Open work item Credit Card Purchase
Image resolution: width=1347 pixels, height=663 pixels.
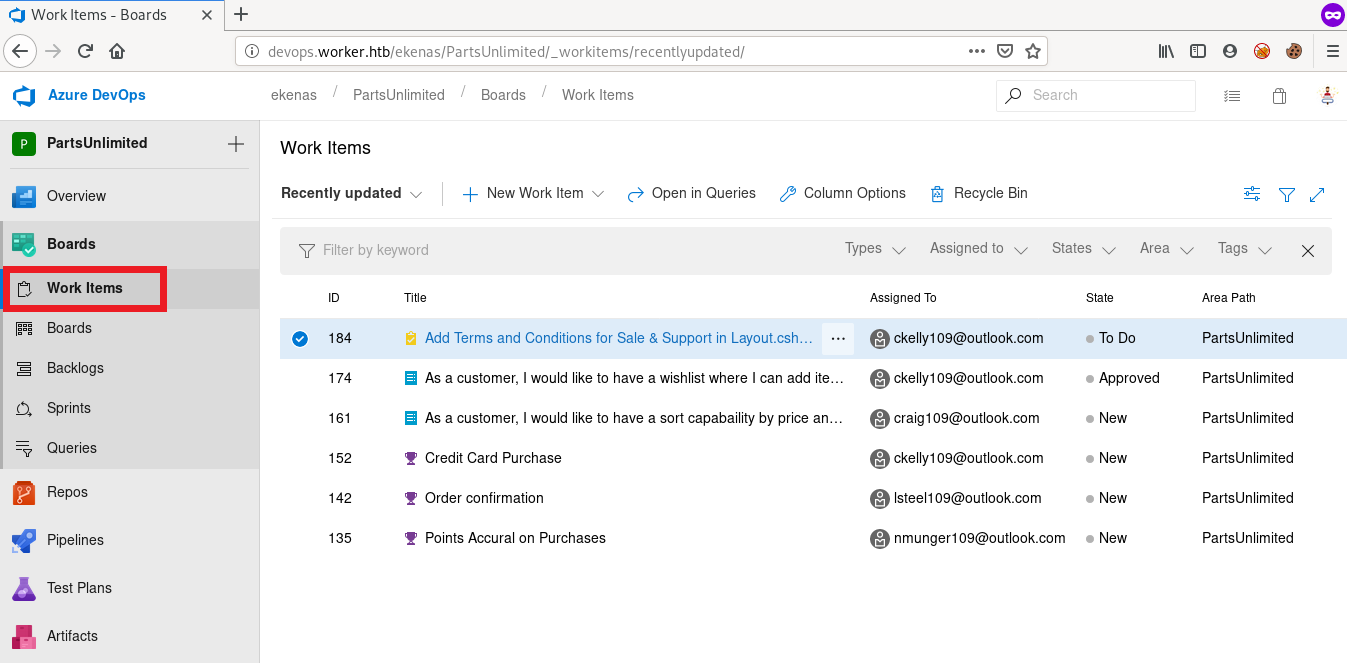(x=493, y=458)
